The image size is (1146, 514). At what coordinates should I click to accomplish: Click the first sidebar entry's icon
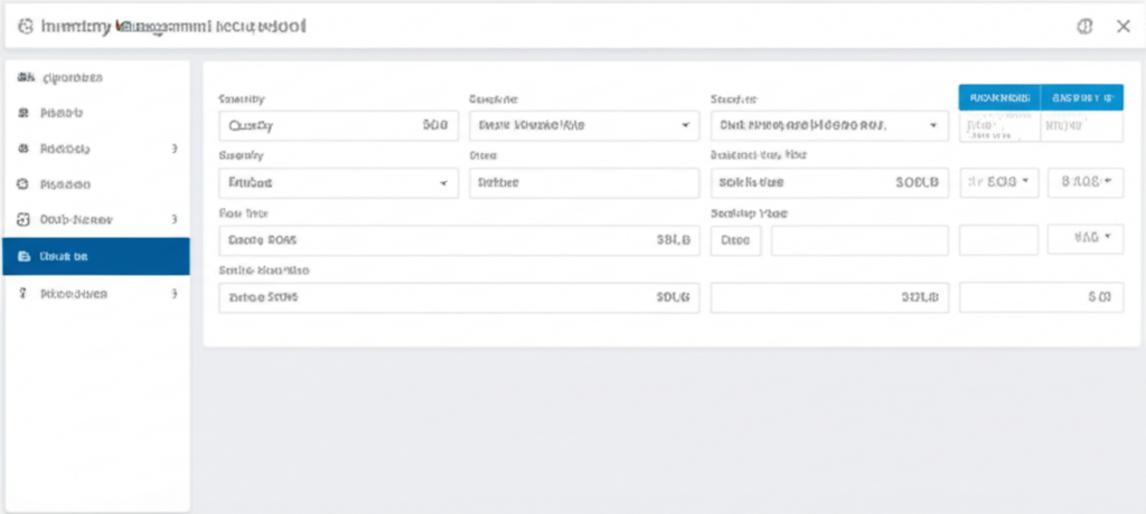pyautogui.click(x=24, y=78)
